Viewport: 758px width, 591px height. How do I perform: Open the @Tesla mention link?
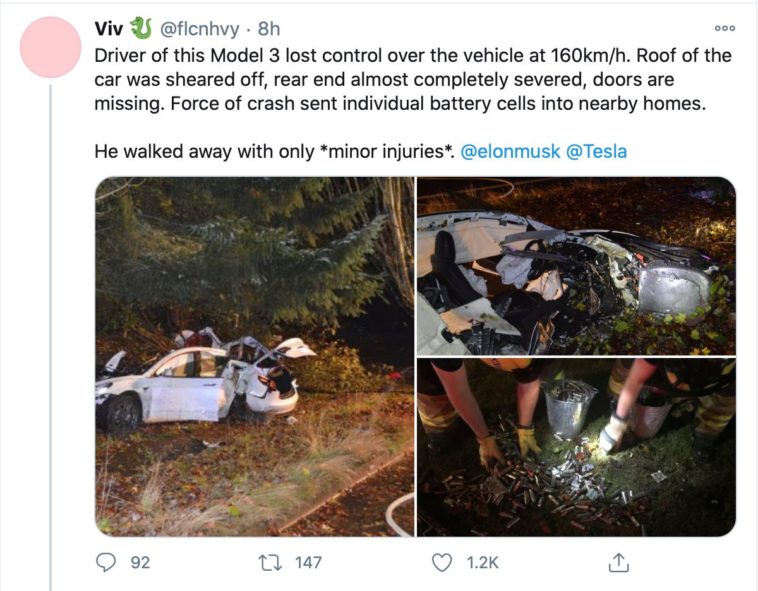pos(597,151)
